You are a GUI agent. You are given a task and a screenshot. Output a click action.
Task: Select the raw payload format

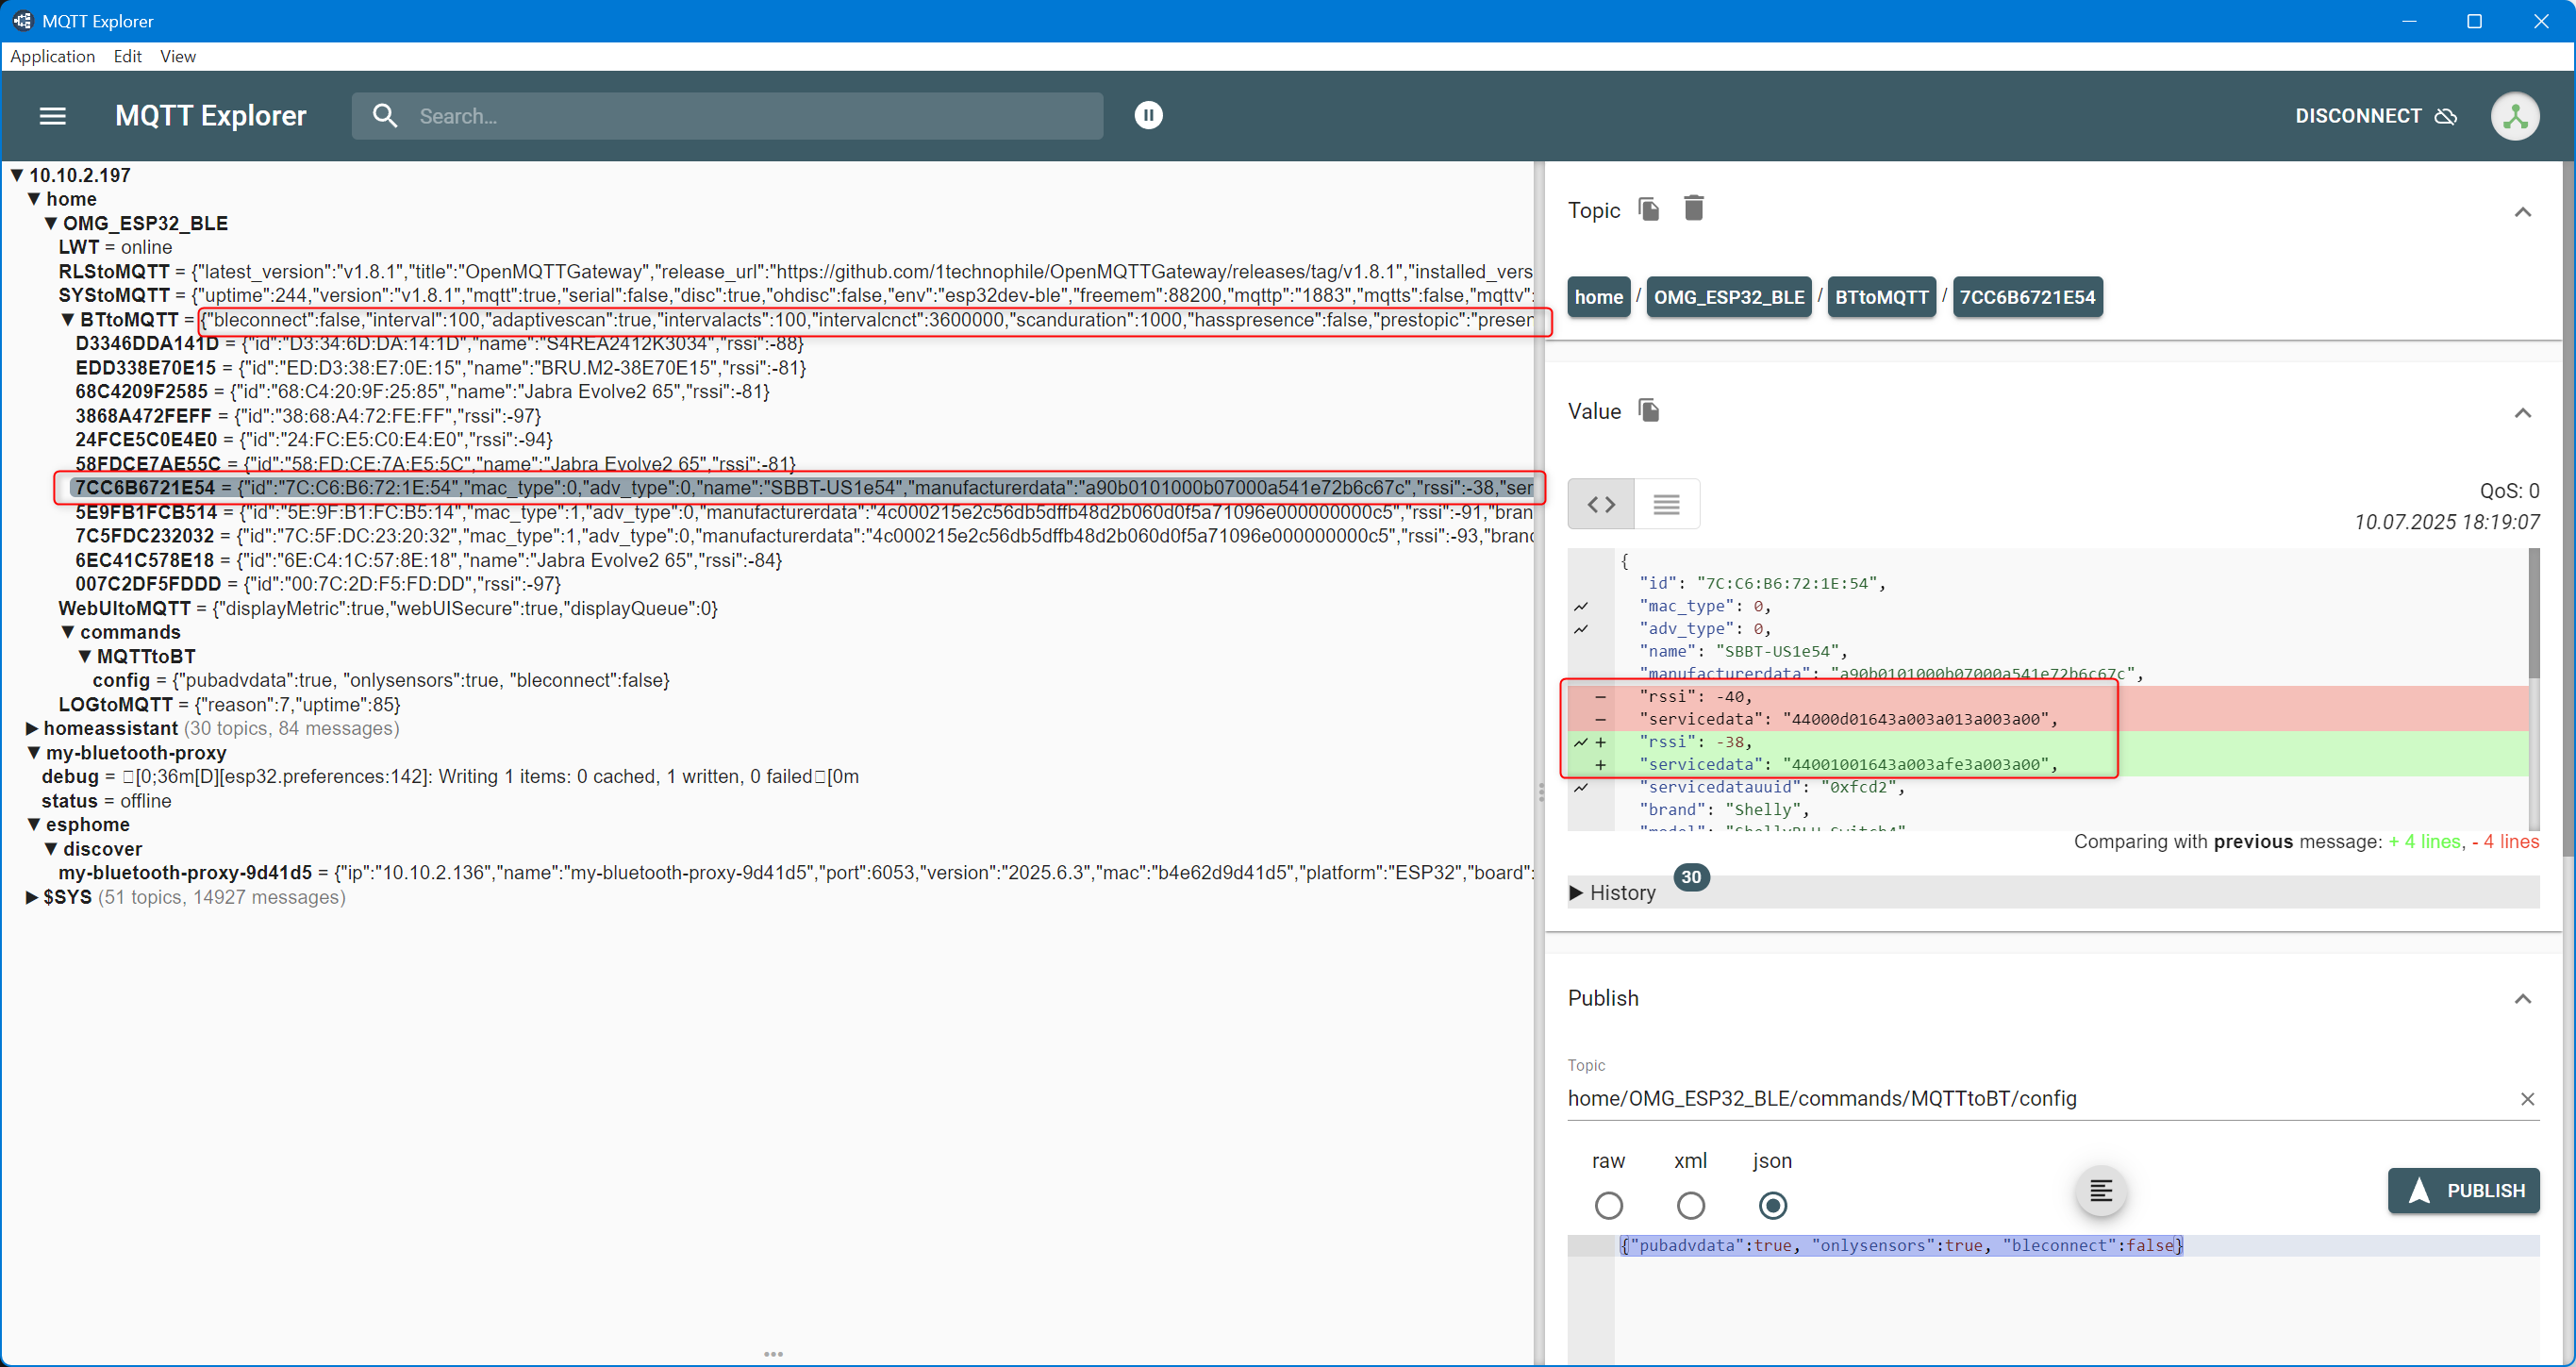pyautogui.click(x=1608, y=1205)
